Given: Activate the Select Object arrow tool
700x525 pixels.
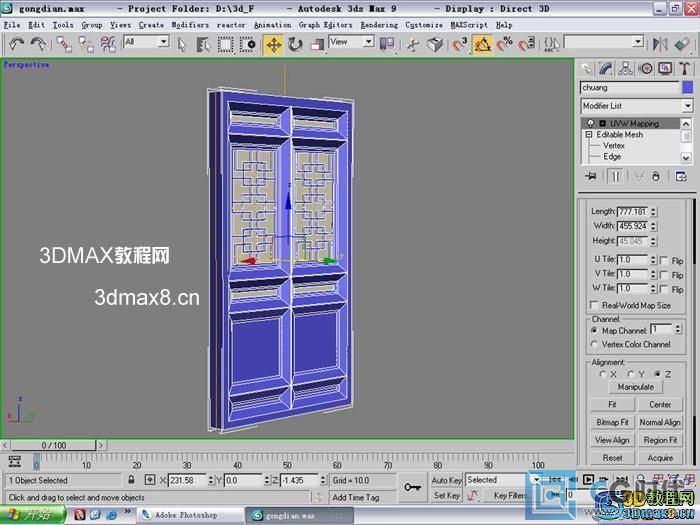Looking at the screenshot, I should coord(182,44).
